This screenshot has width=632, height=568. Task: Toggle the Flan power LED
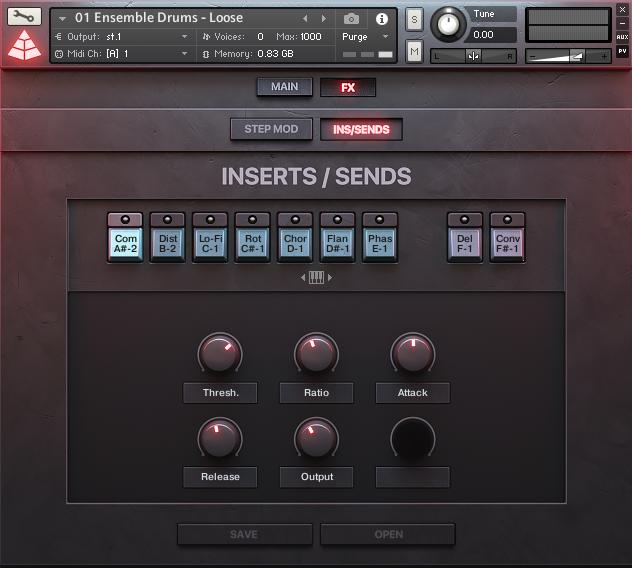[337, 220]
